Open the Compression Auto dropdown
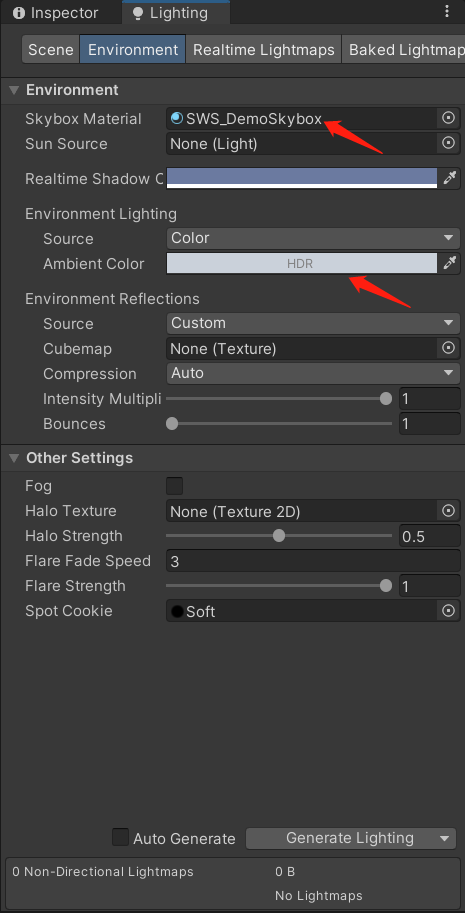Image resolution: width=465 pixels, height=913 pixels. click(x=313, y=373)
